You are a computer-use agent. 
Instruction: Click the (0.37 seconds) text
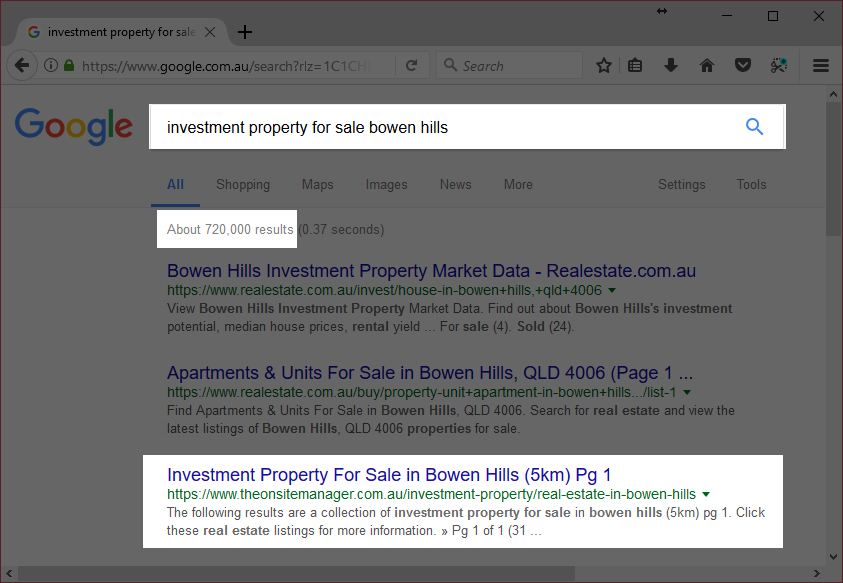pyautogui.click(x=341, y=230)
